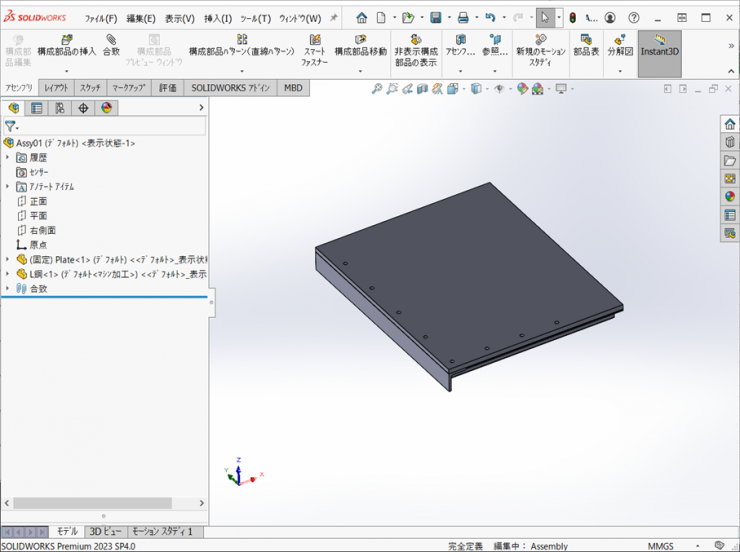Click the Zoom to Fit icon
This screenshot has width=740, height=552.
point(377,89)
